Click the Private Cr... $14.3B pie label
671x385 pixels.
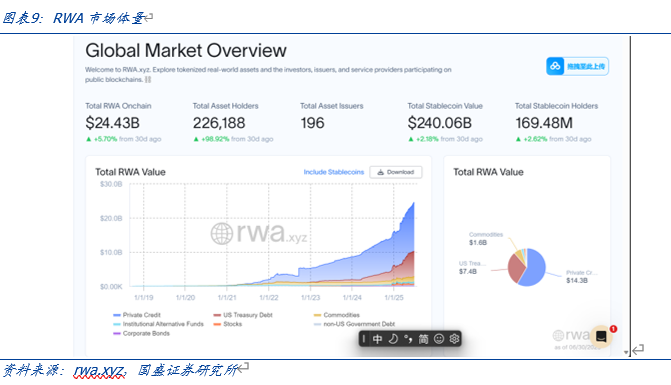pos(581,276)
